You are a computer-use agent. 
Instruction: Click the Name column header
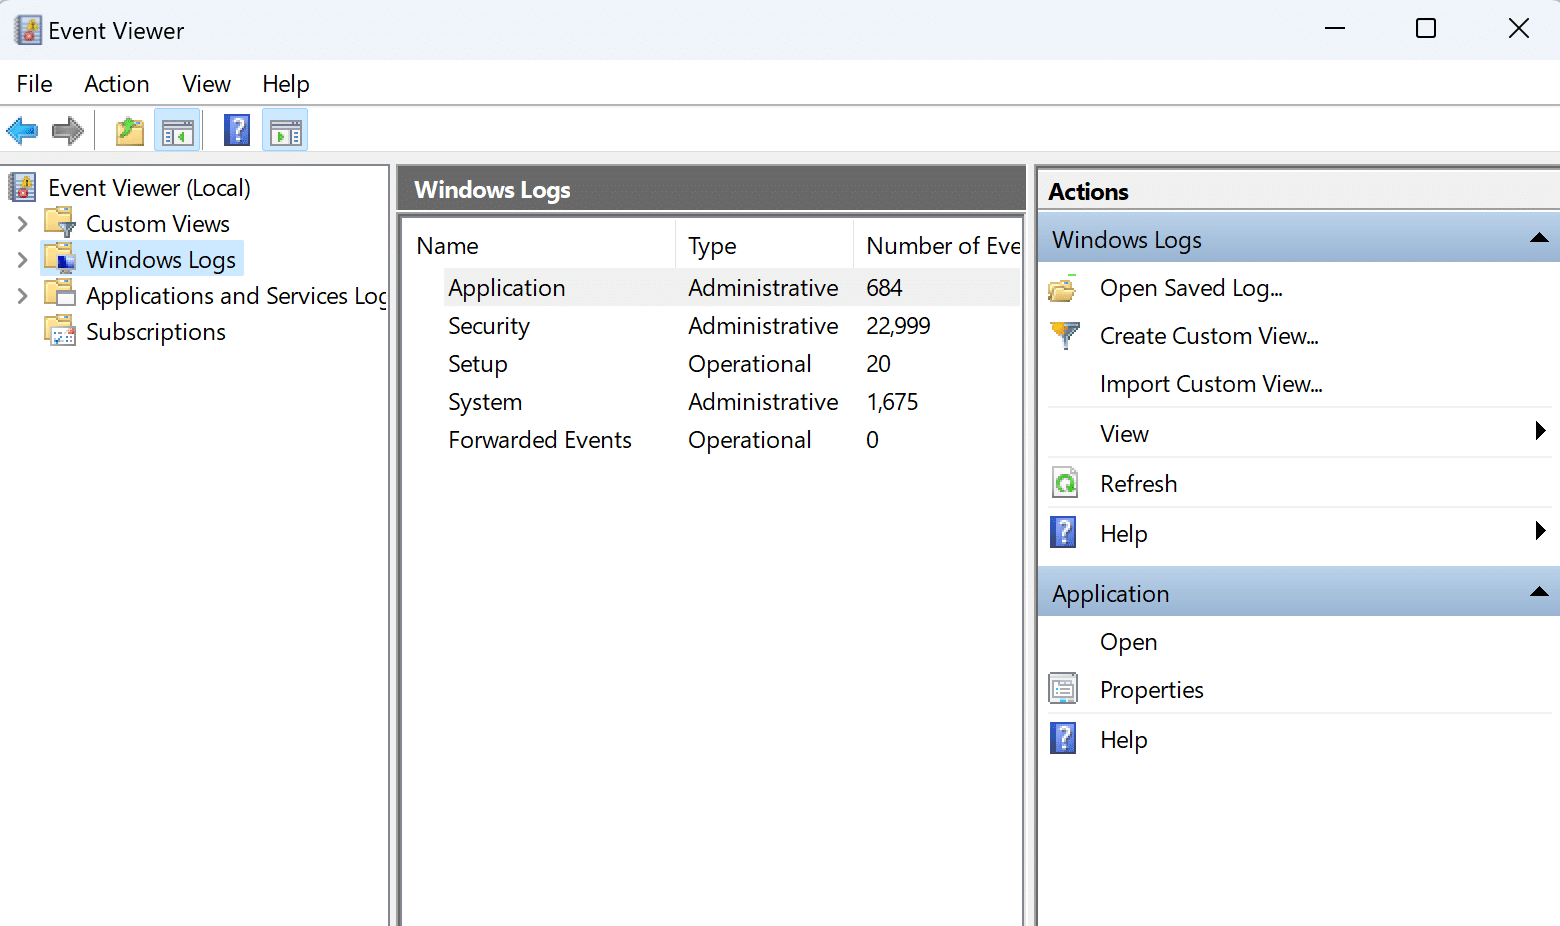pyautogui.click(x=540, y=246)
